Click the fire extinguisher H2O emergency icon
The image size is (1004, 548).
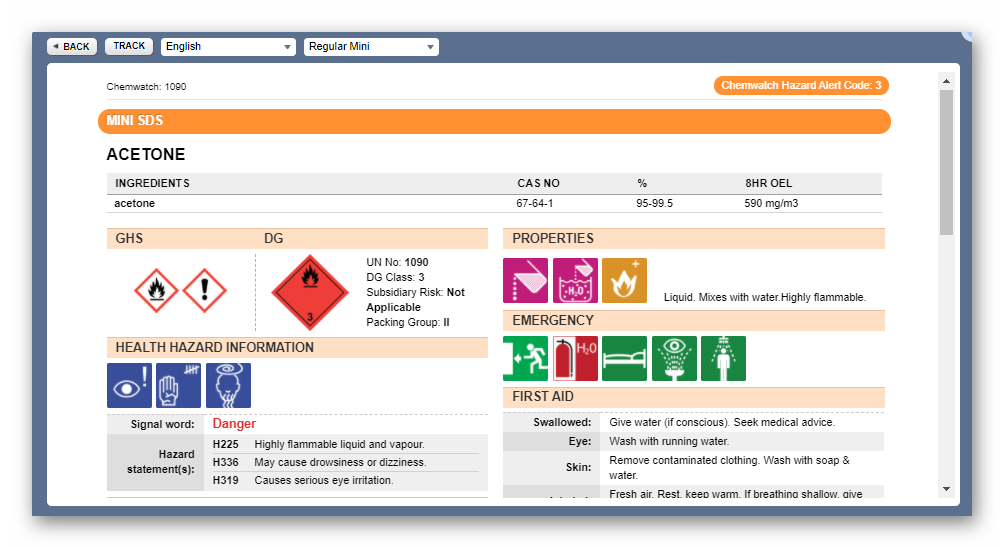[x=575, y=359]
